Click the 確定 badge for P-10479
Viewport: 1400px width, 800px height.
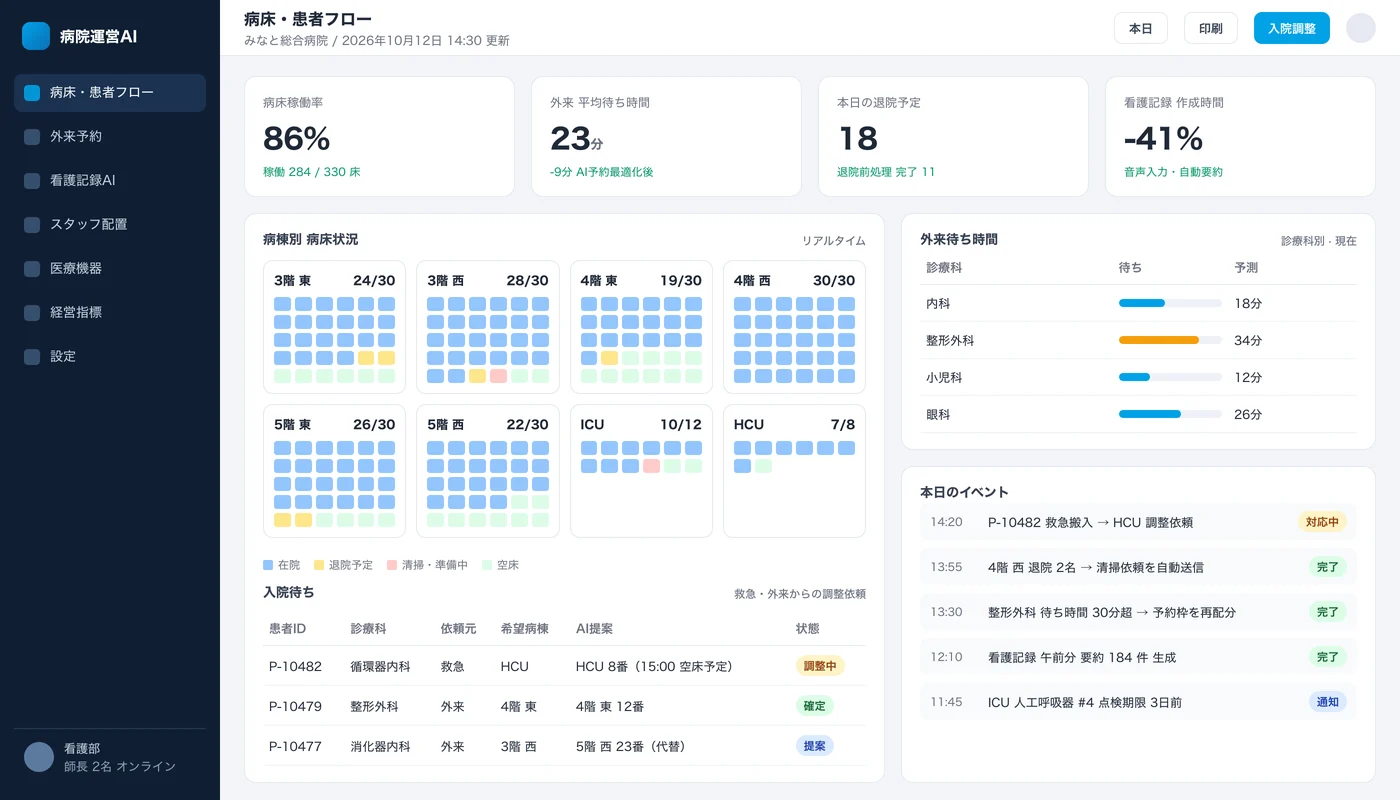tap(815, 706)
